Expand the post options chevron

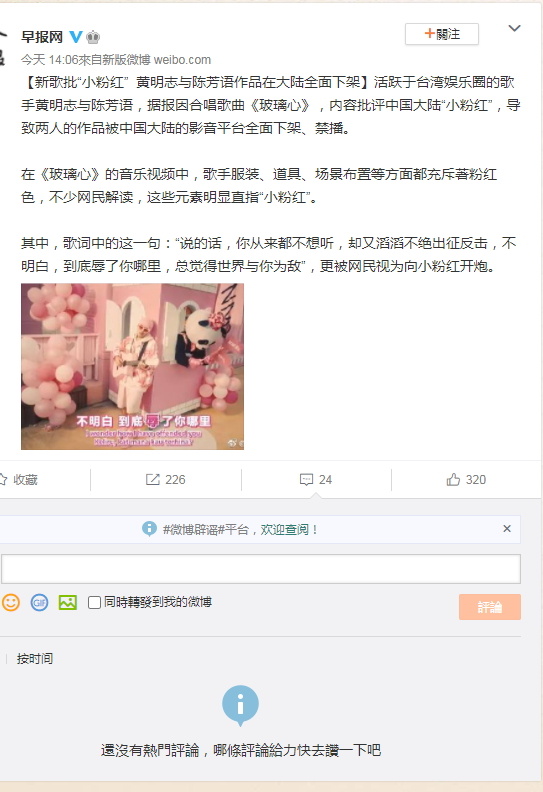pyautogui.click(x=514, y=28)
